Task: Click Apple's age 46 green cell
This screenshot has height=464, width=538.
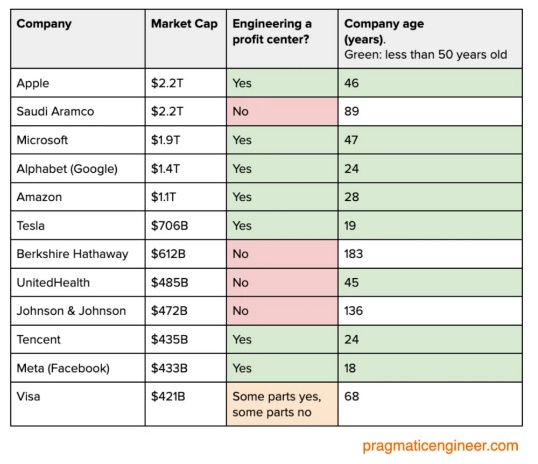Action: (x=430, y=83)
